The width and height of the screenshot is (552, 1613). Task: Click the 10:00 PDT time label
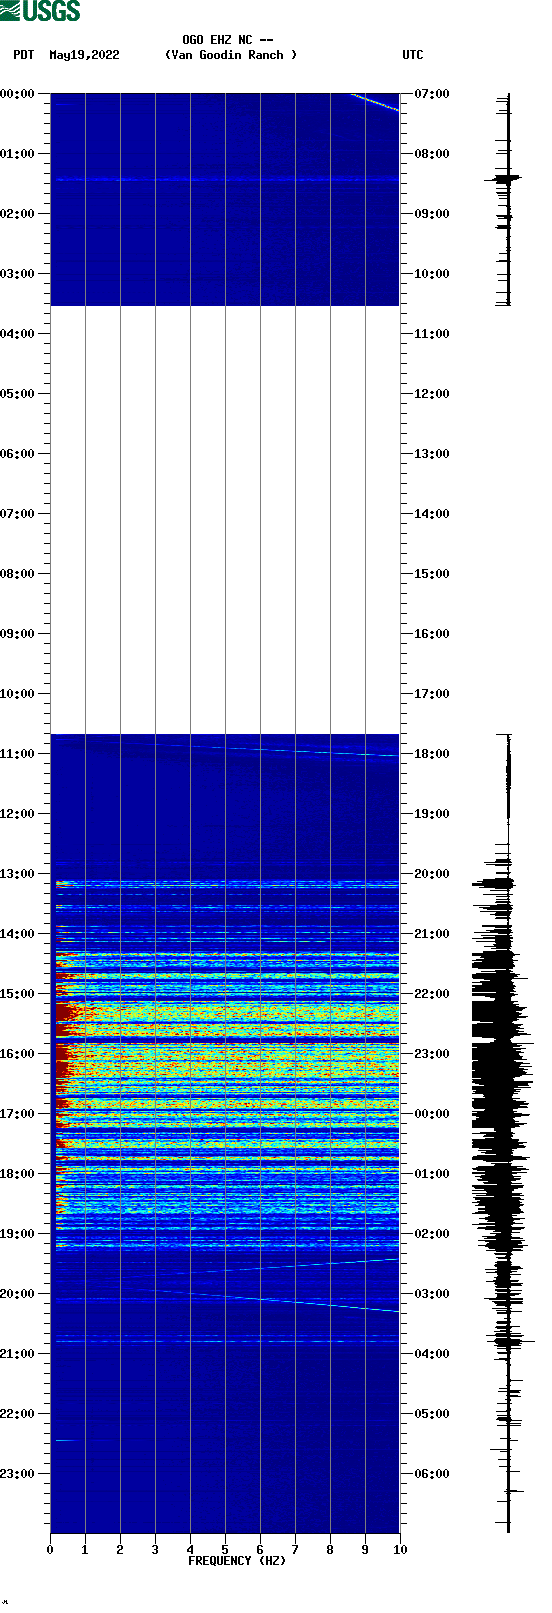[x=18, y=694]
